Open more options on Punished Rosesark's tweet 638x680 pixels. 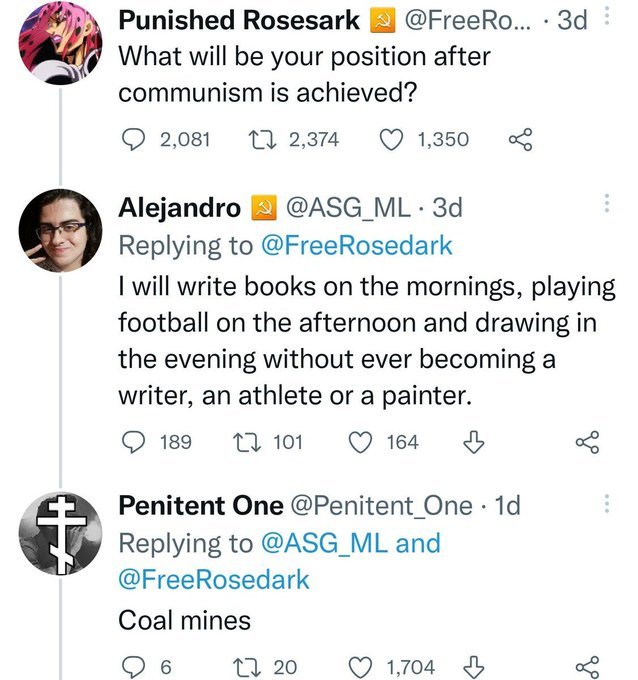pyautogui.click(x=607, y=16)
